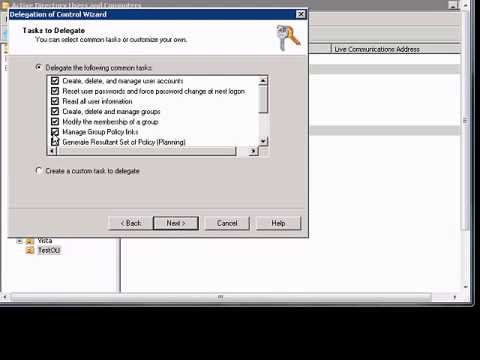Click the main window's scroll left arrow
This screenshot has width=480, height=360.
coord(5,297)
